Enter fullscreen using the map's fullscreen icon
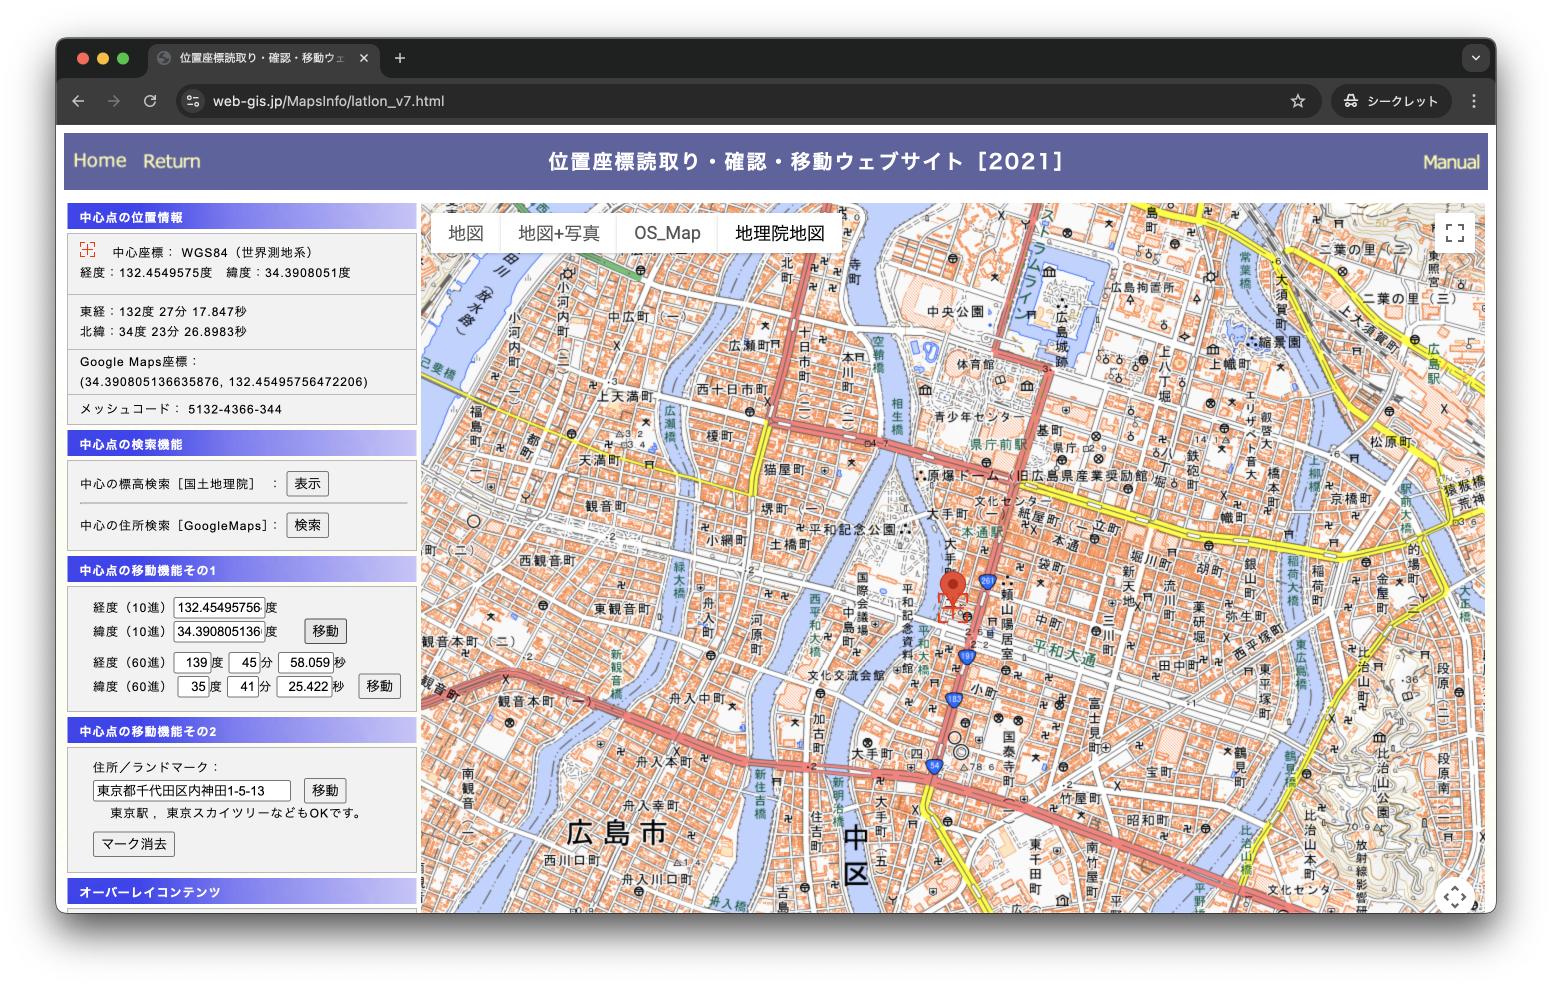 pos(1455,232)
